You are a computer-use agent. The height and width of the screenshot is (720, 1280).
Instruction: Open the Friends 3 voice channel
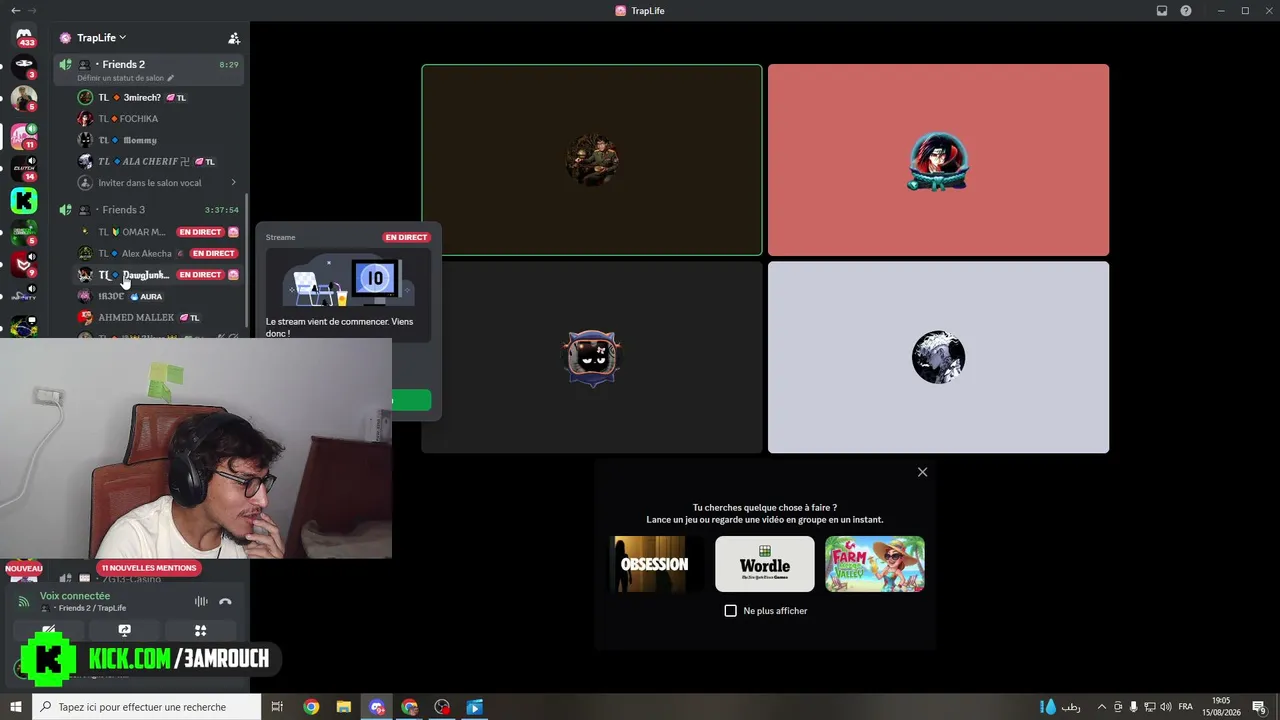pyautogui.click(x=148, y=210)
